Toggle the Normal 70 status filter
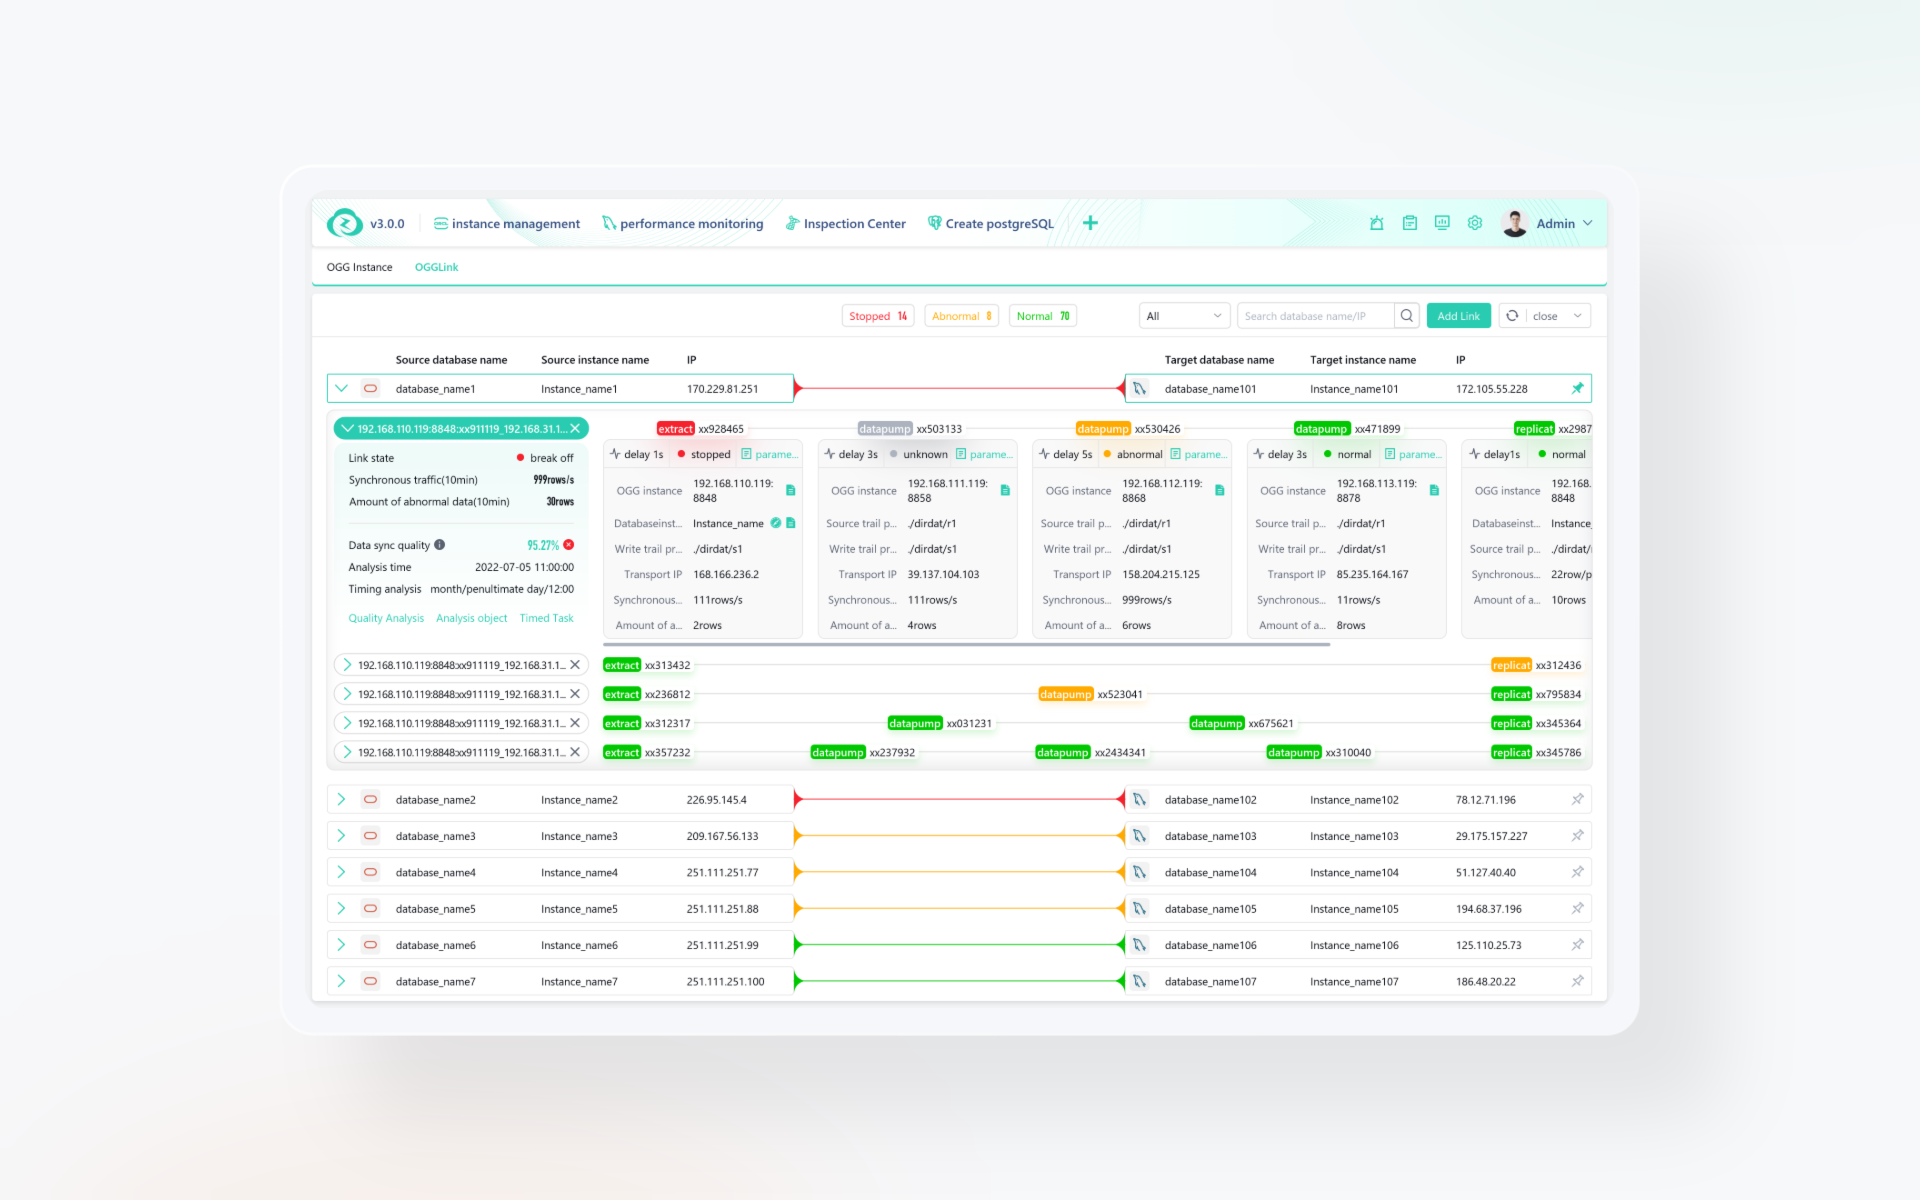1920x1200 pixels. tap(1042, 316)
